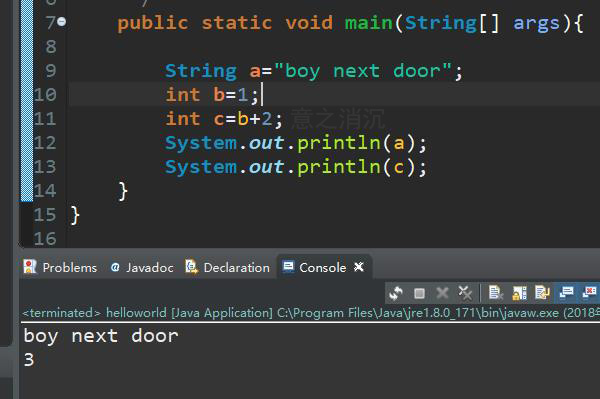600x399 pixels.
Task: Click the Remove All Terminated Launches icon
Action: pyautogui.click(x=465, y=293)
